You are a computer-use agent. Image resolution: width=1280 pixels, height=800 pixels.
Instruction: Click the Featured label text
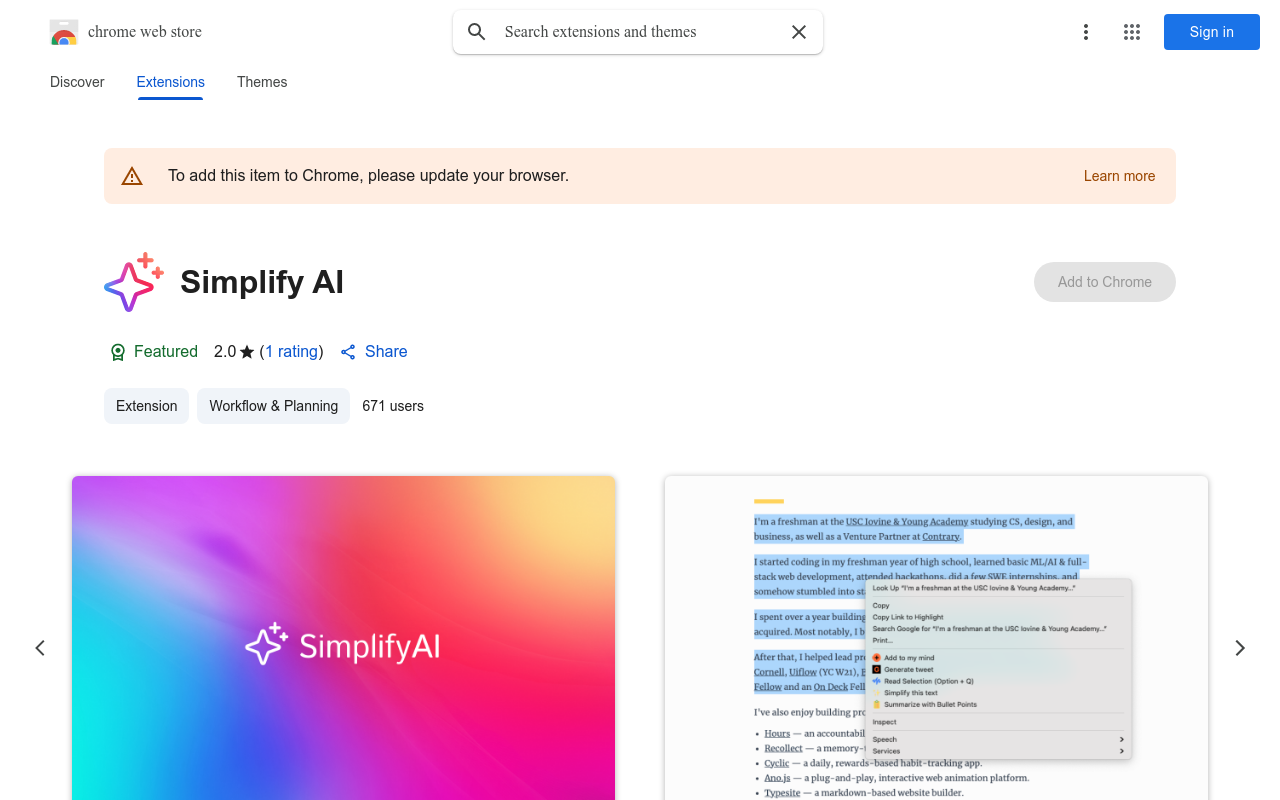point(166,351)
